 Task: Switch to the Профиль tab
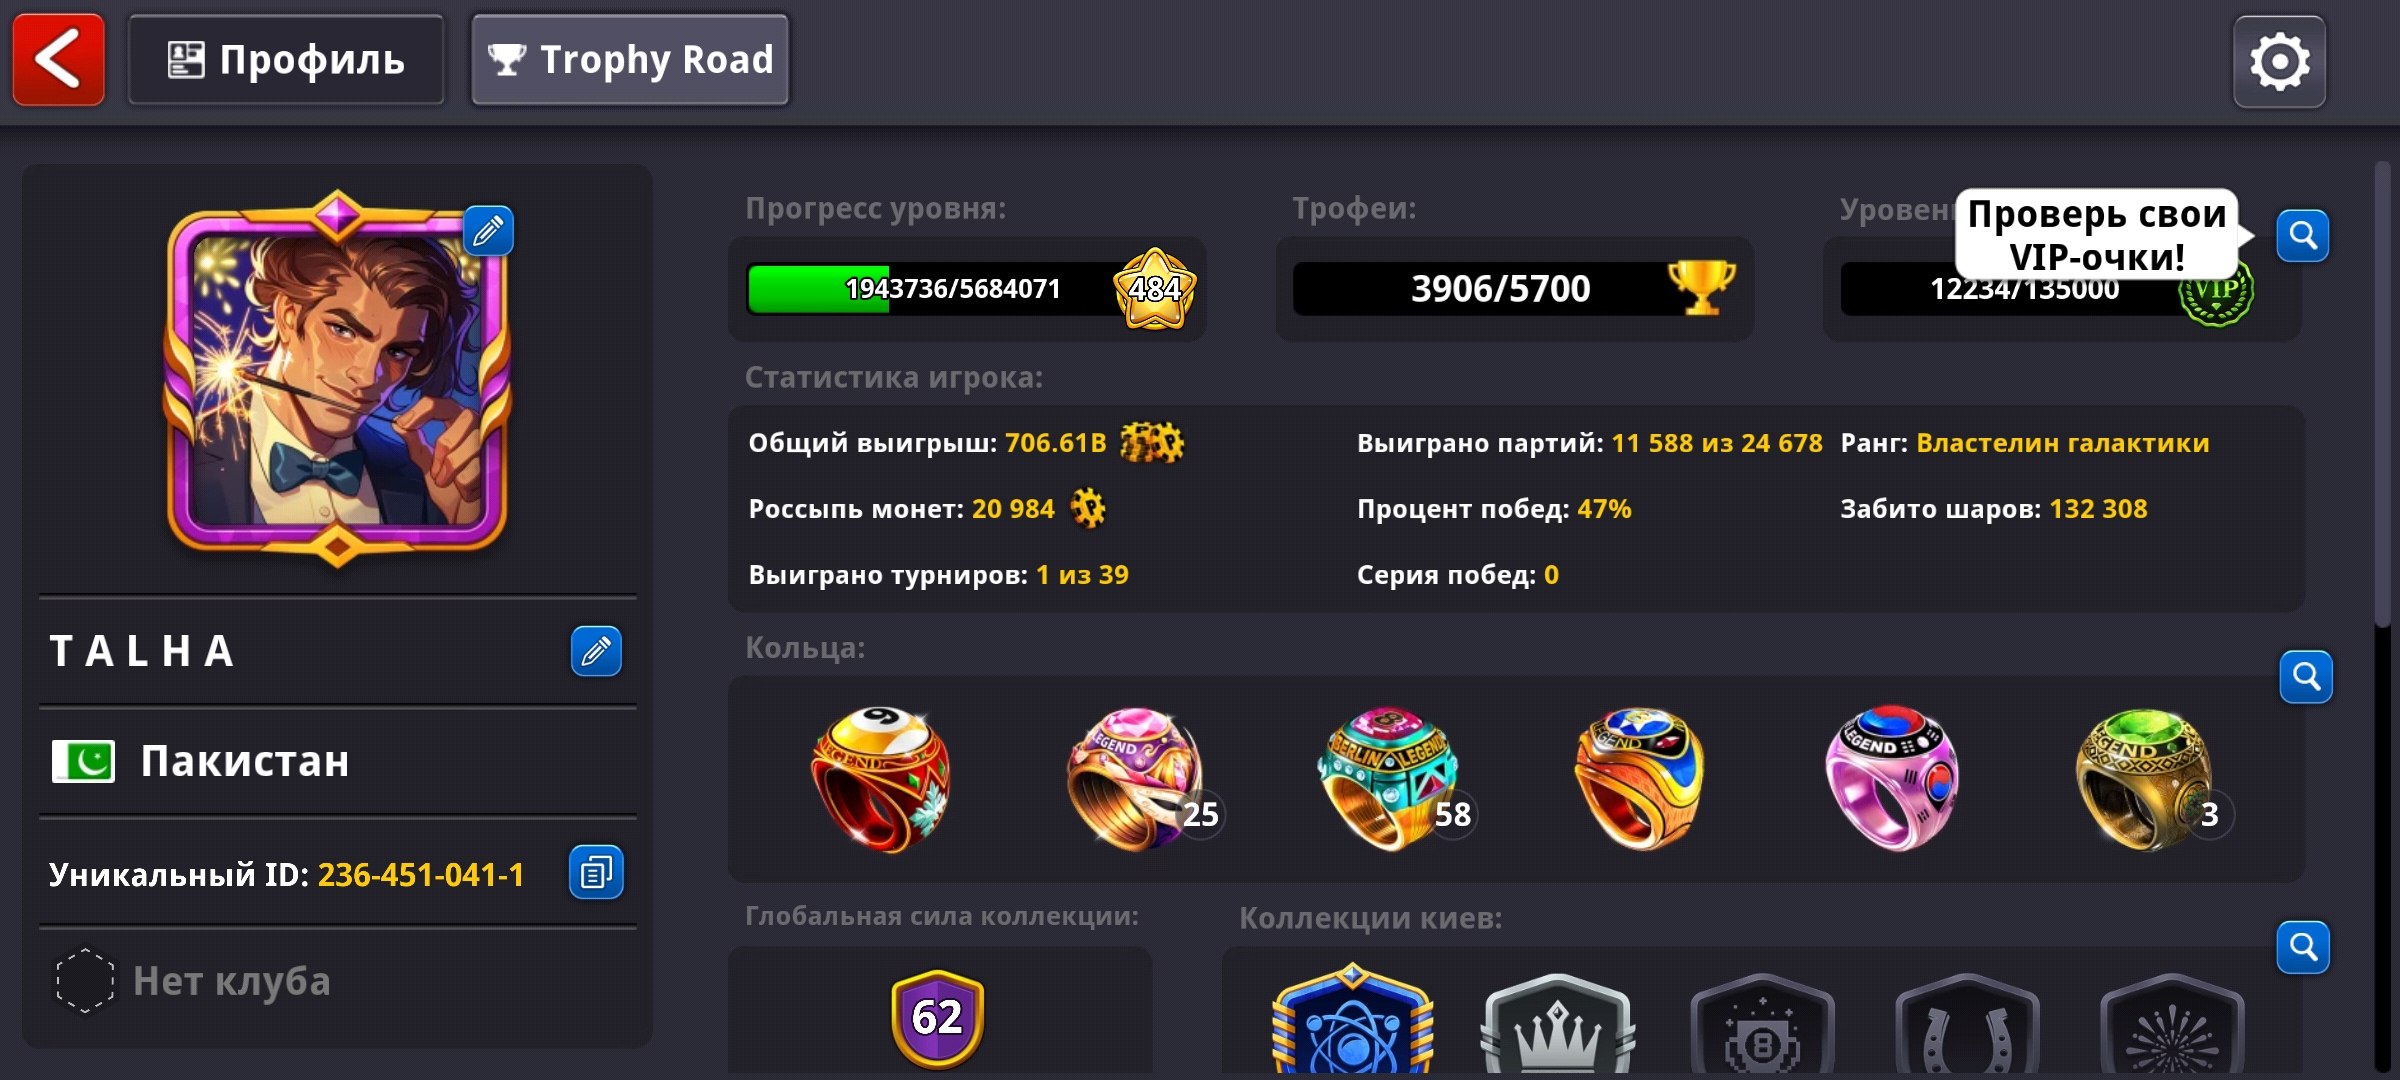tap(286, 60)
